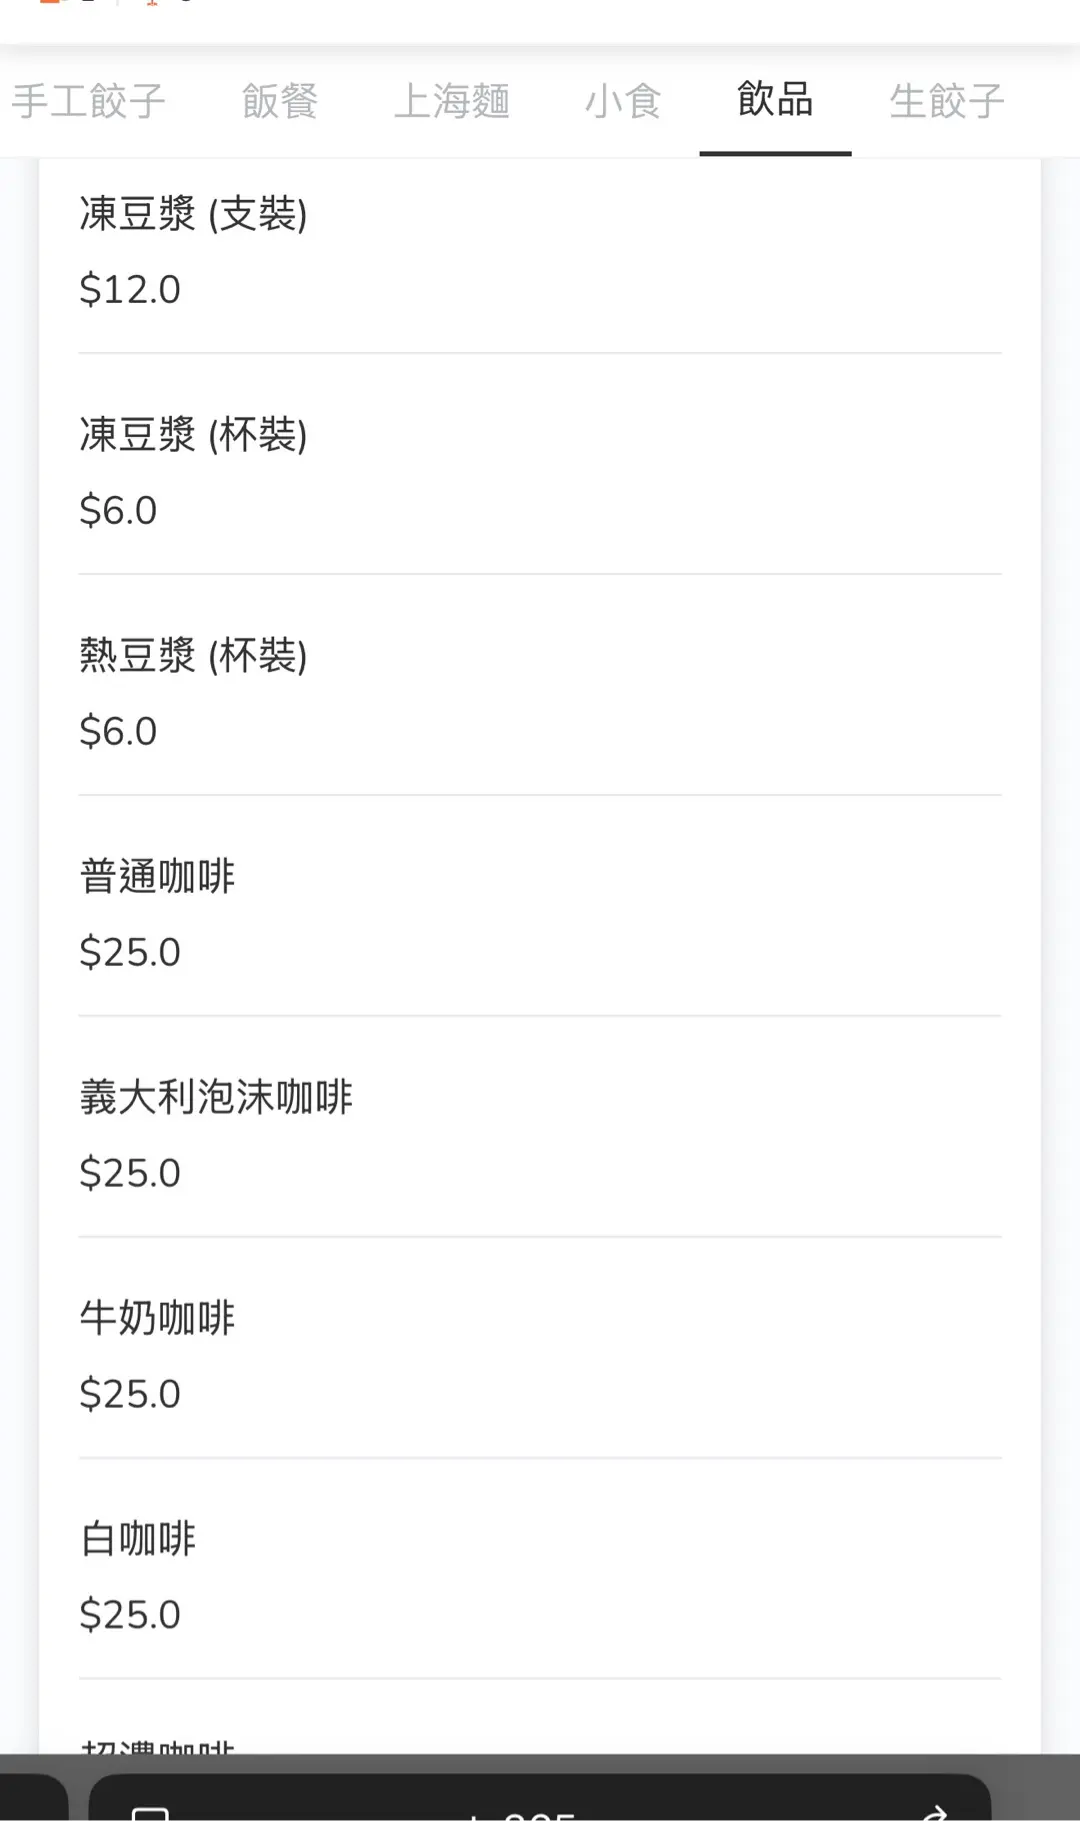Click the $25.0 price under 白咖啡

pyautogui.click(x=130, y=1615)
